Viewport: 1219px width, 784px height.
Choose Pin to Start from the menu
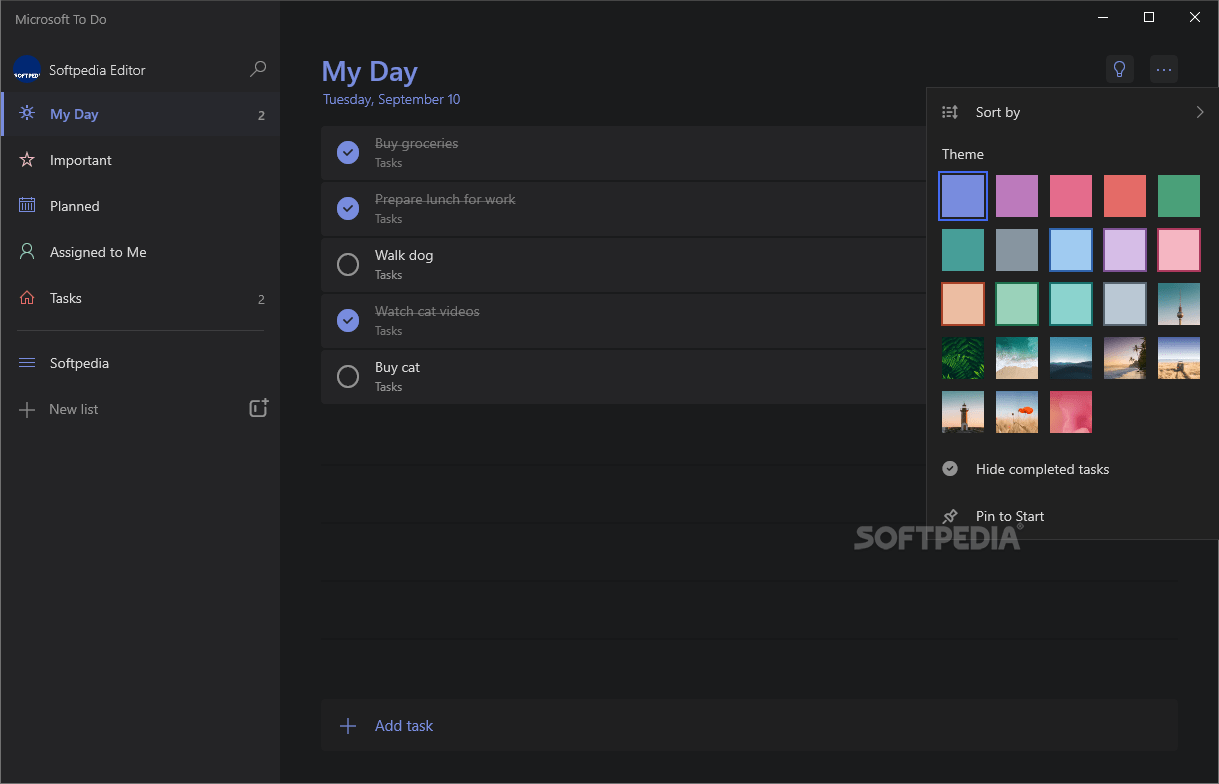point(1072,516)
